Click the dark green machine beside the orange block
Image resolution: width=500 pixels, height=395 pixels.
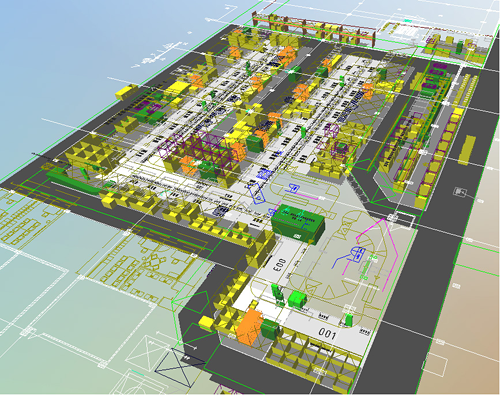point(270,329)
